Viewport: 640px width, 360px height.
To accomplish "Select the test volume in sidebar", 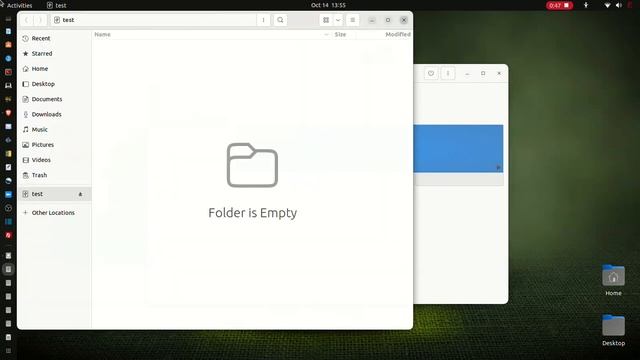I will (x=55, y=194).
